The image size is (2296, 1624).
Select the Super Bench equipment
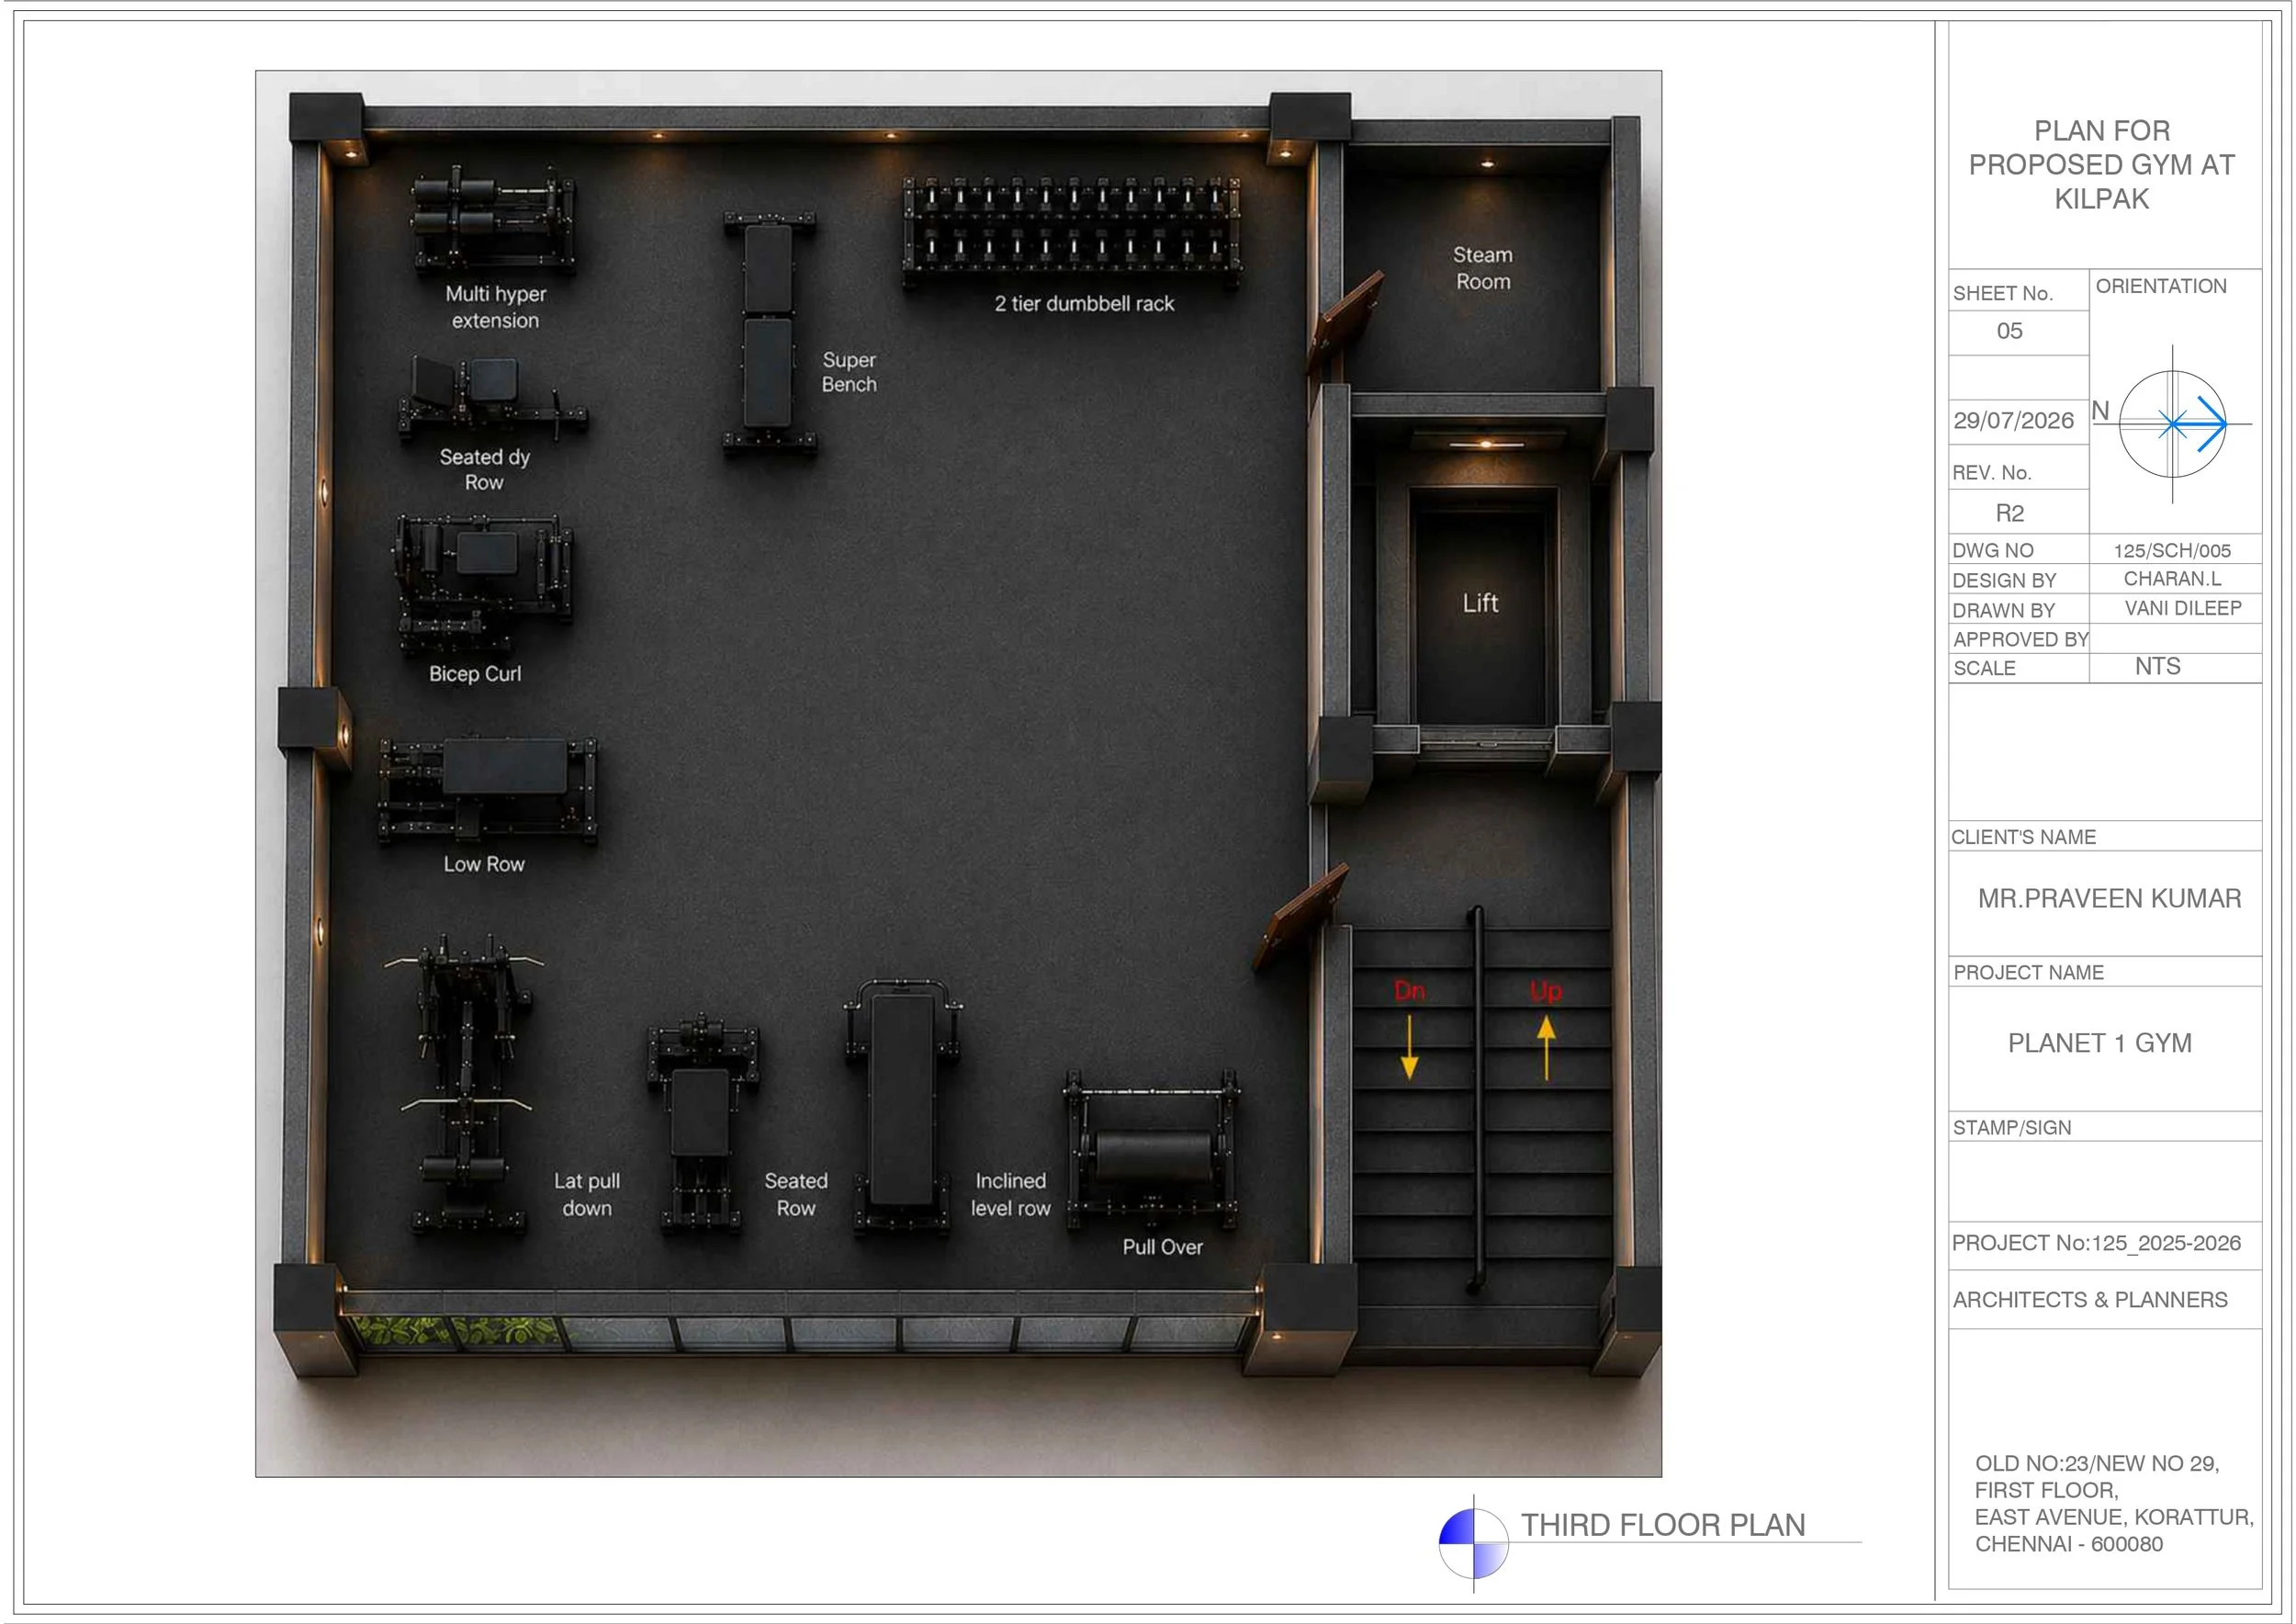[x=769, y=334]
